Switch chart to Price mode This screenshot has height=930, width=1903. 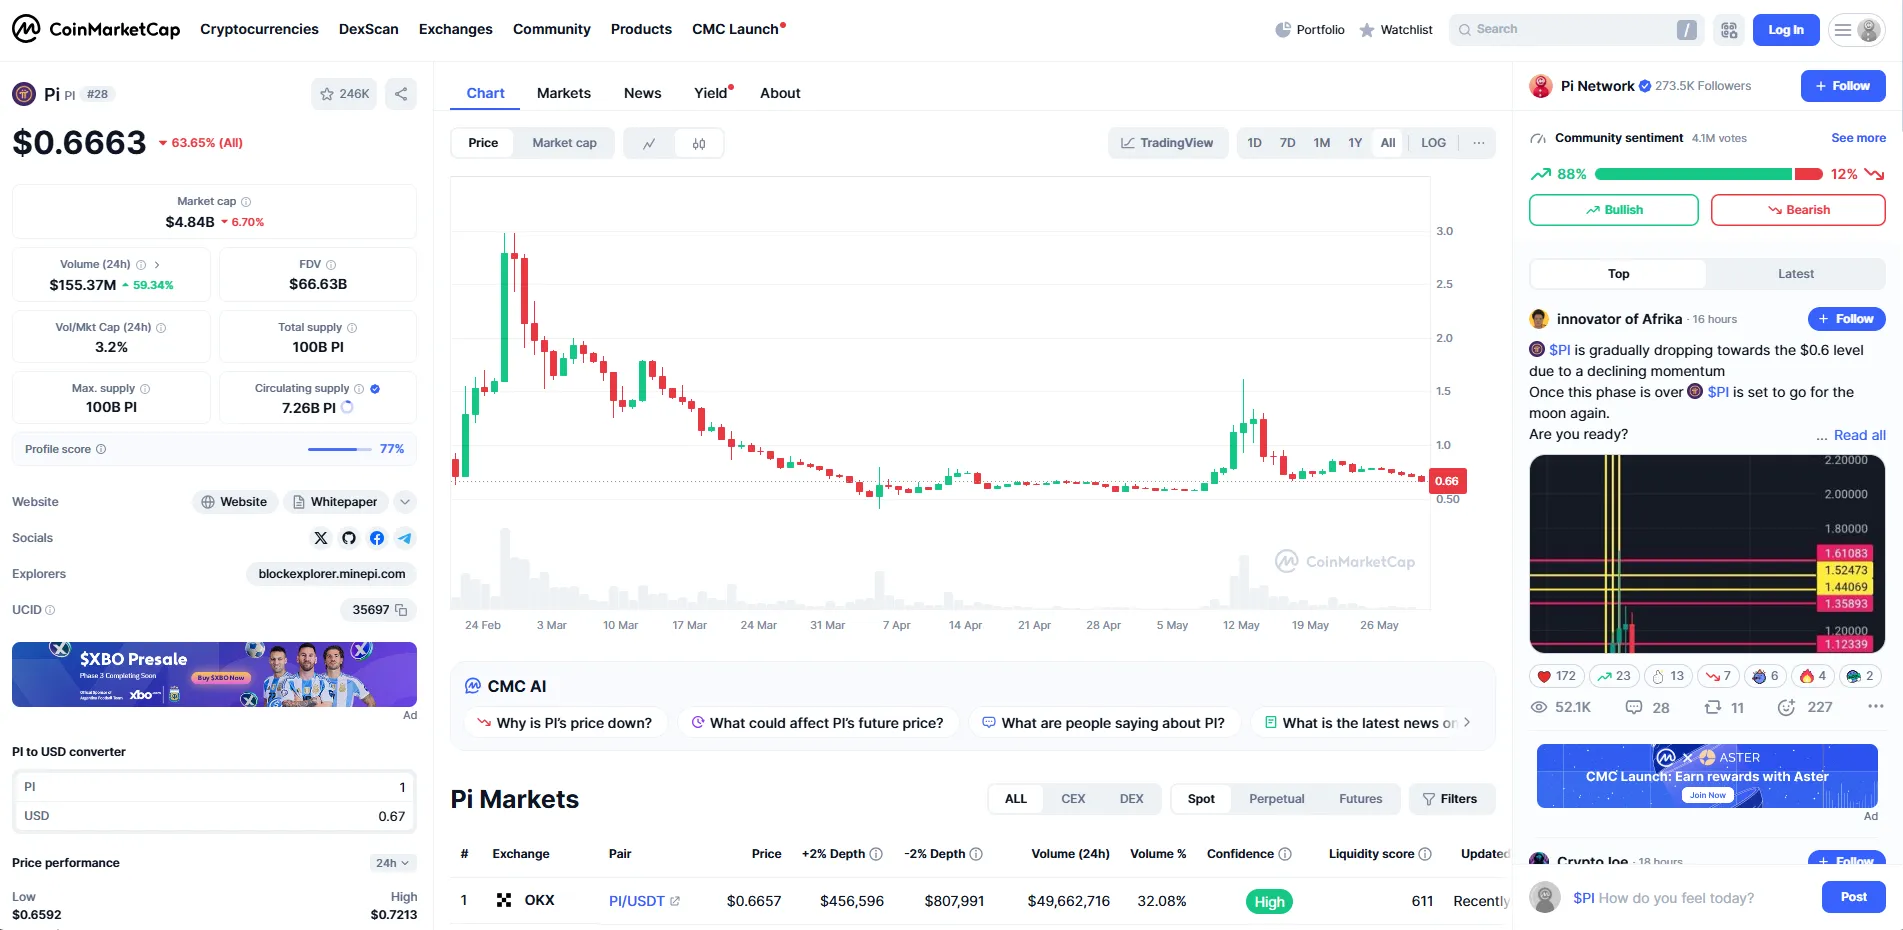[483, 143]
